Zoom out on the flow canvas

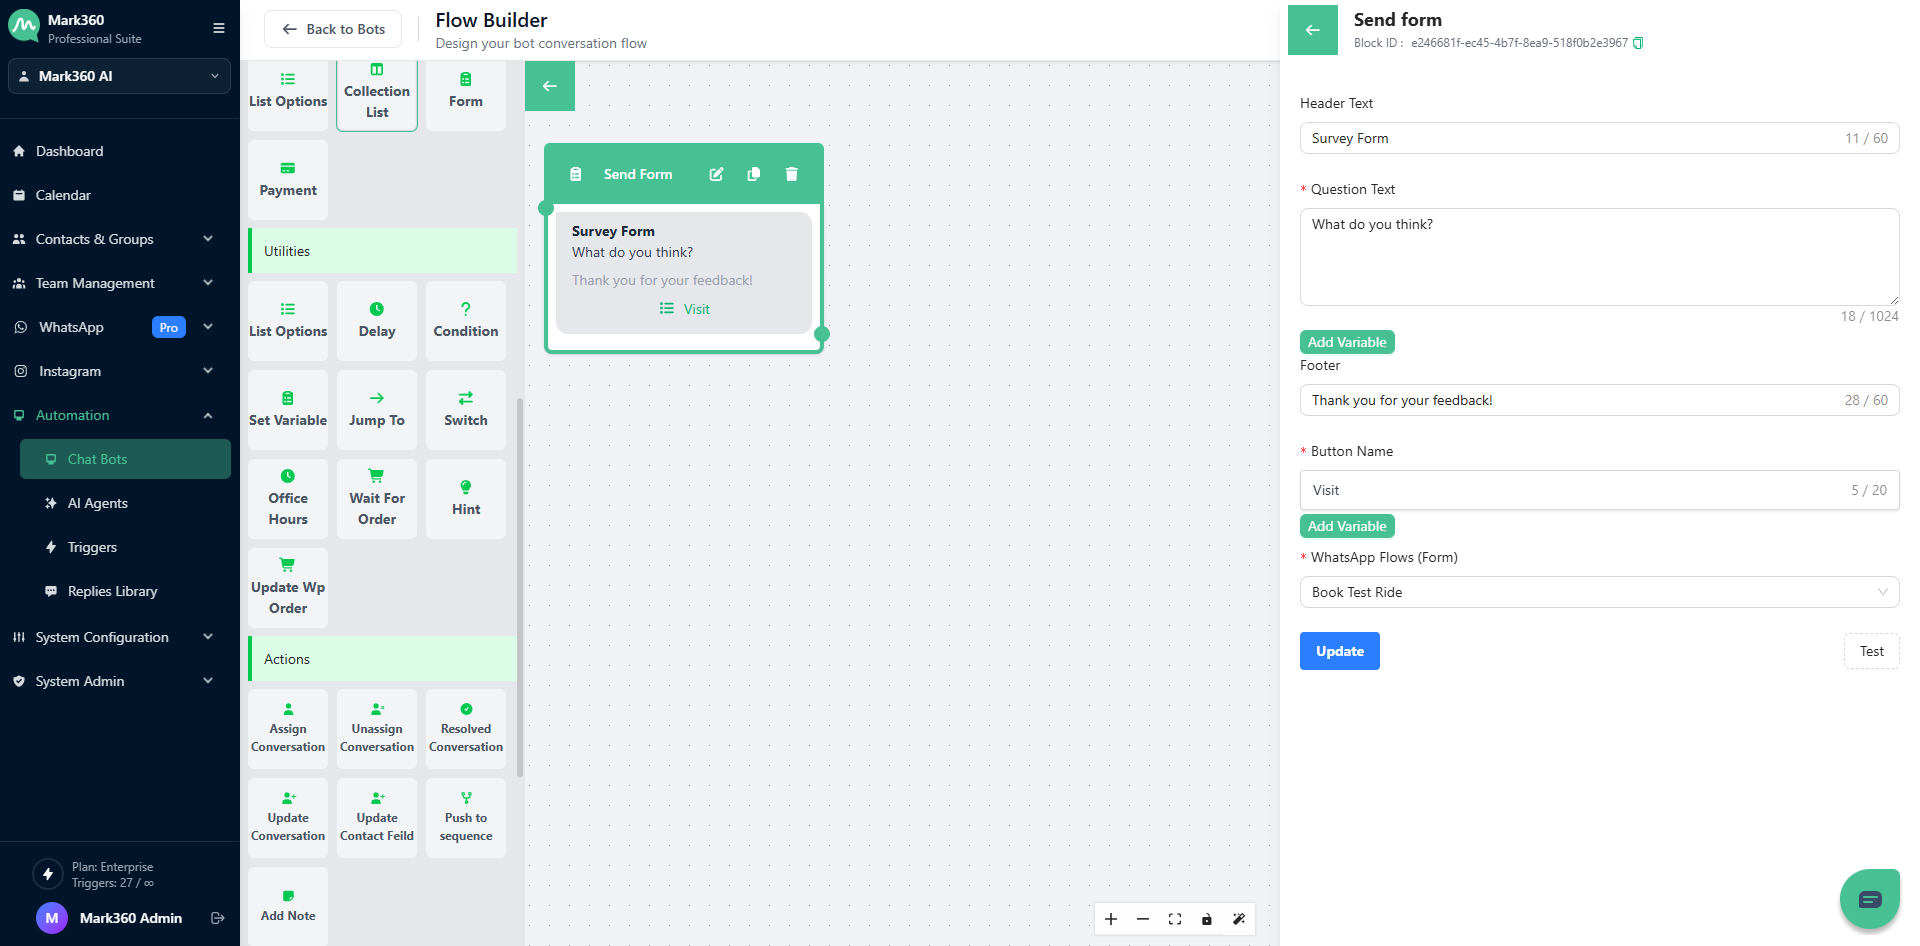point(1143,919)
